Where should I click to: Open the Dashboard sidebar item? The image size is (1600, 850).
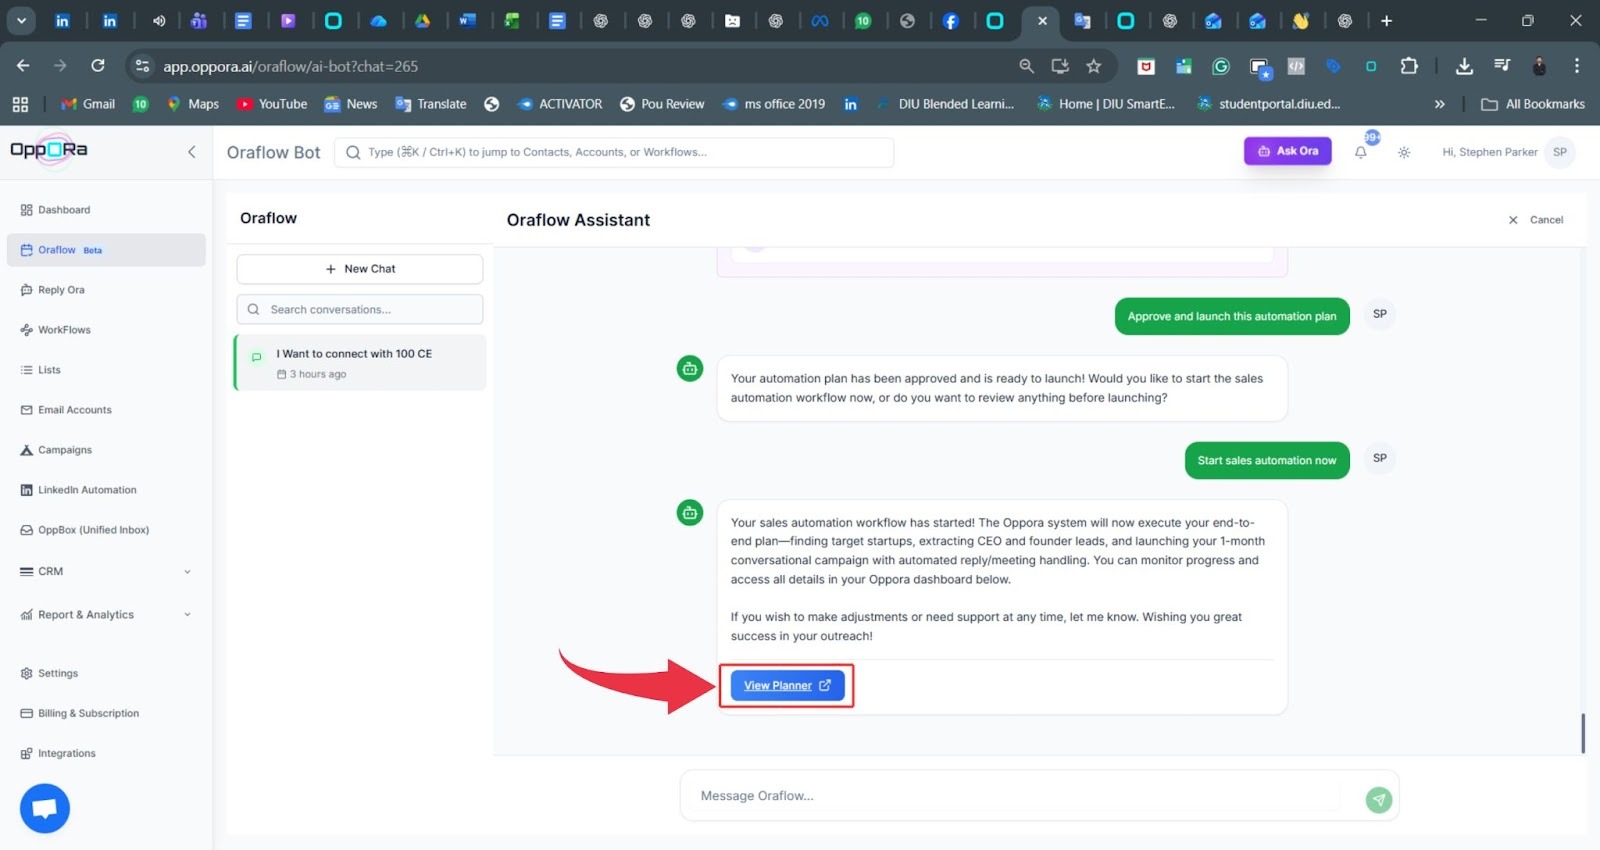coord(64,210)
